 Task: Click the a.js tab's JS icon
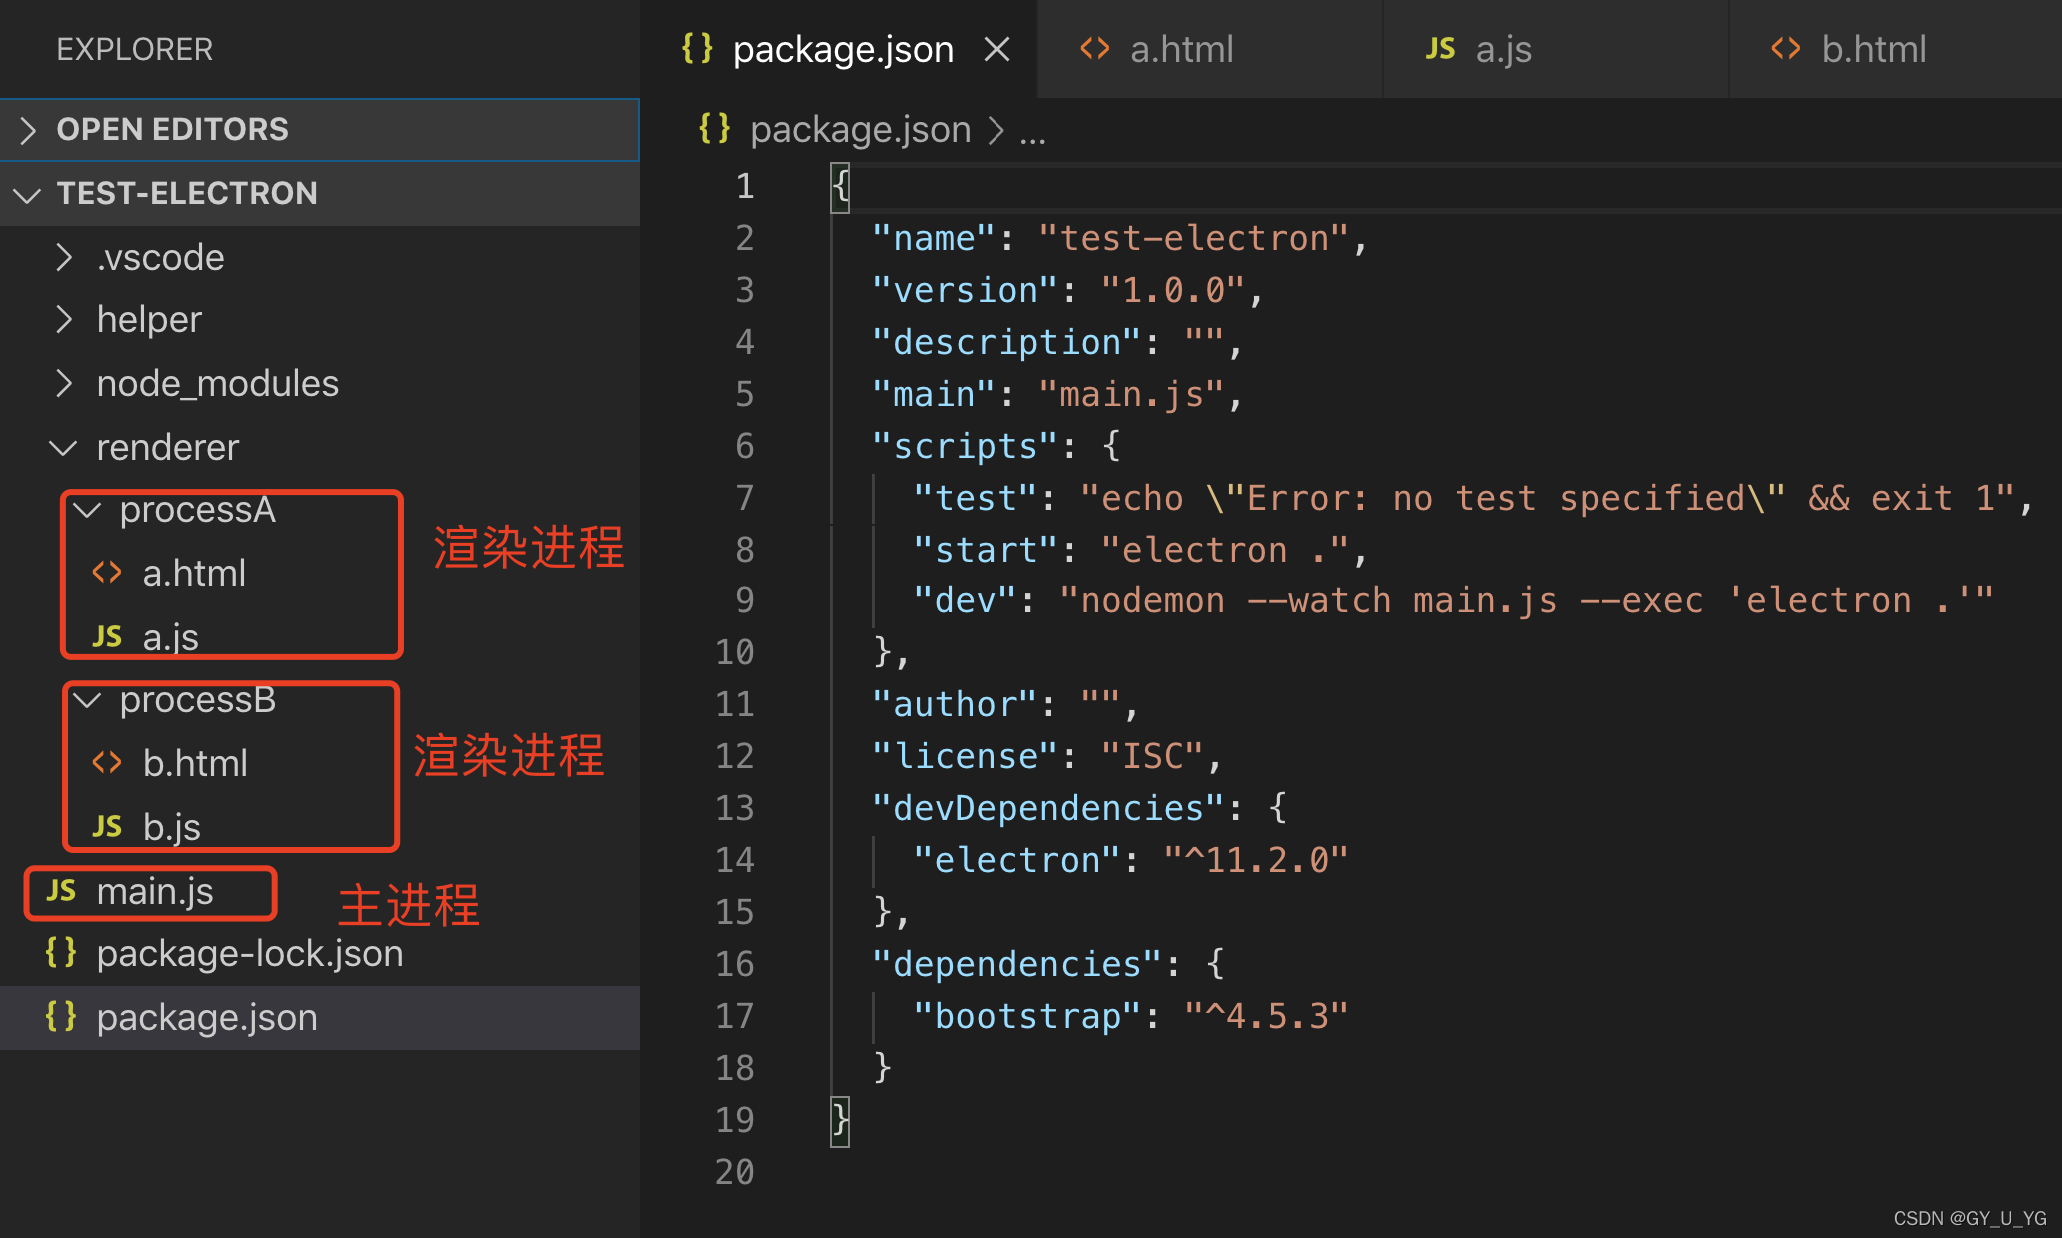coord(1440,48)
